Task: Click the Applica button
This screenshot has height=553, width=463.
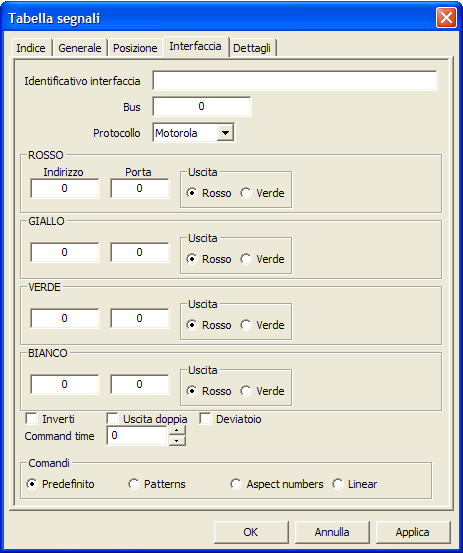Action: (413, 532)
